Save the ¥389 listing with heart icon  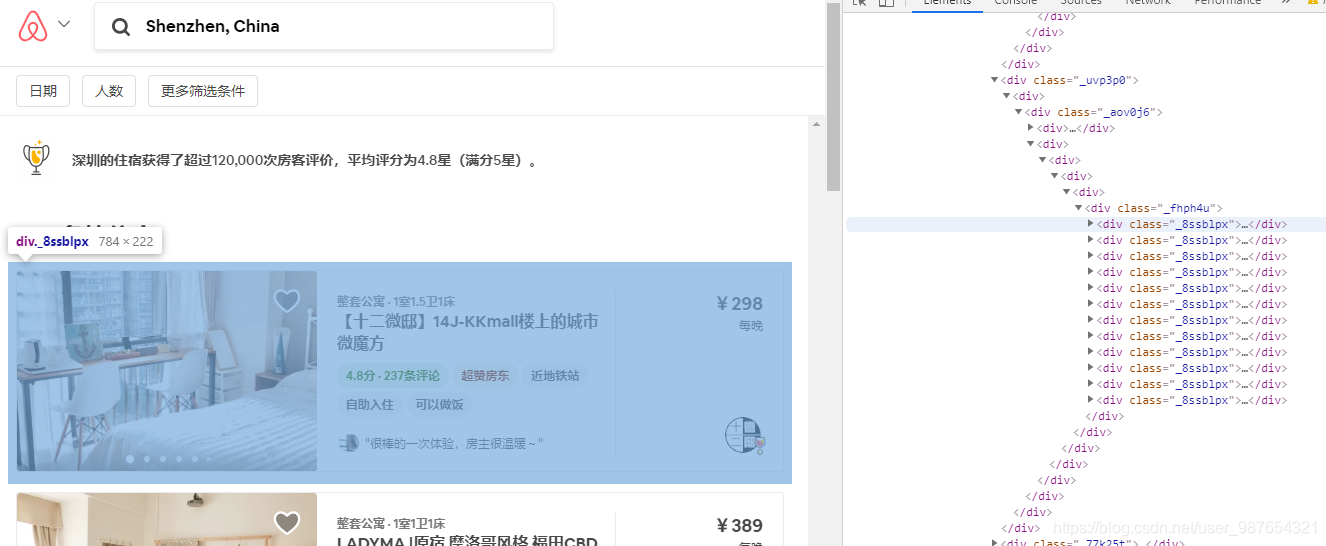(x=287, y=522)
